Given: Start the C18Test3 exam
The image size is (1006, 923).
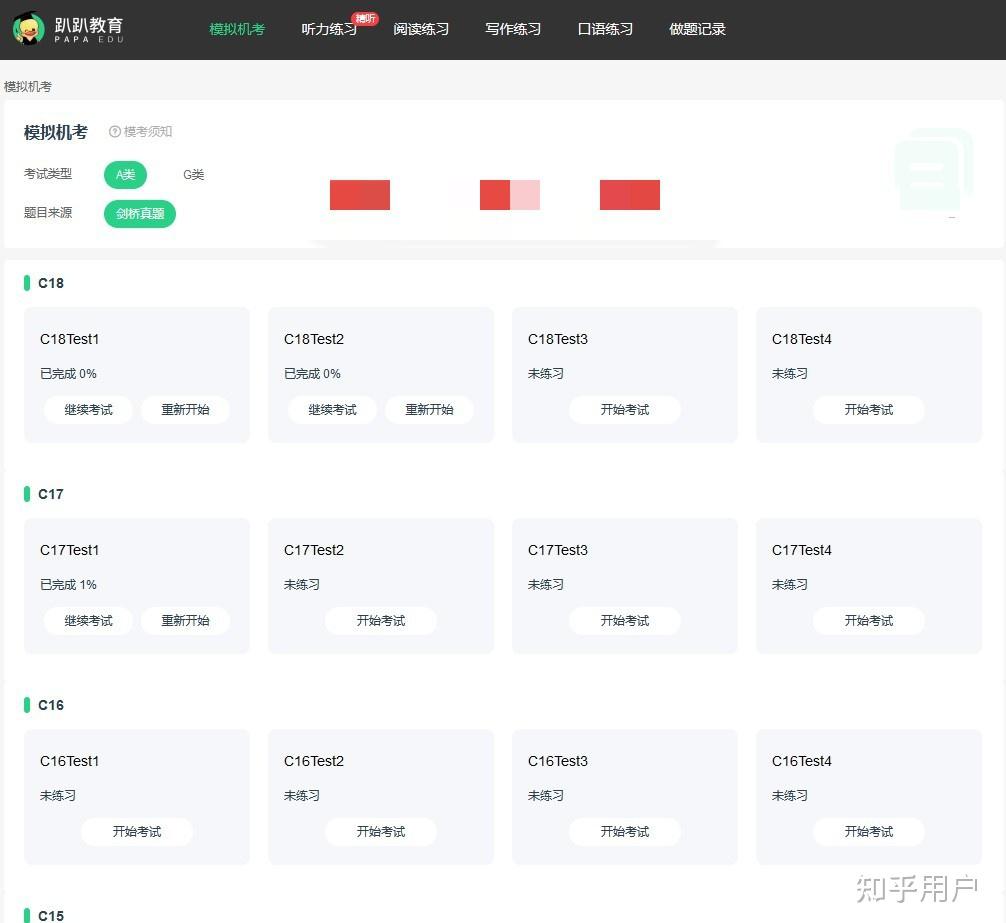Looking at the screenshot, I should coord(625,409).
